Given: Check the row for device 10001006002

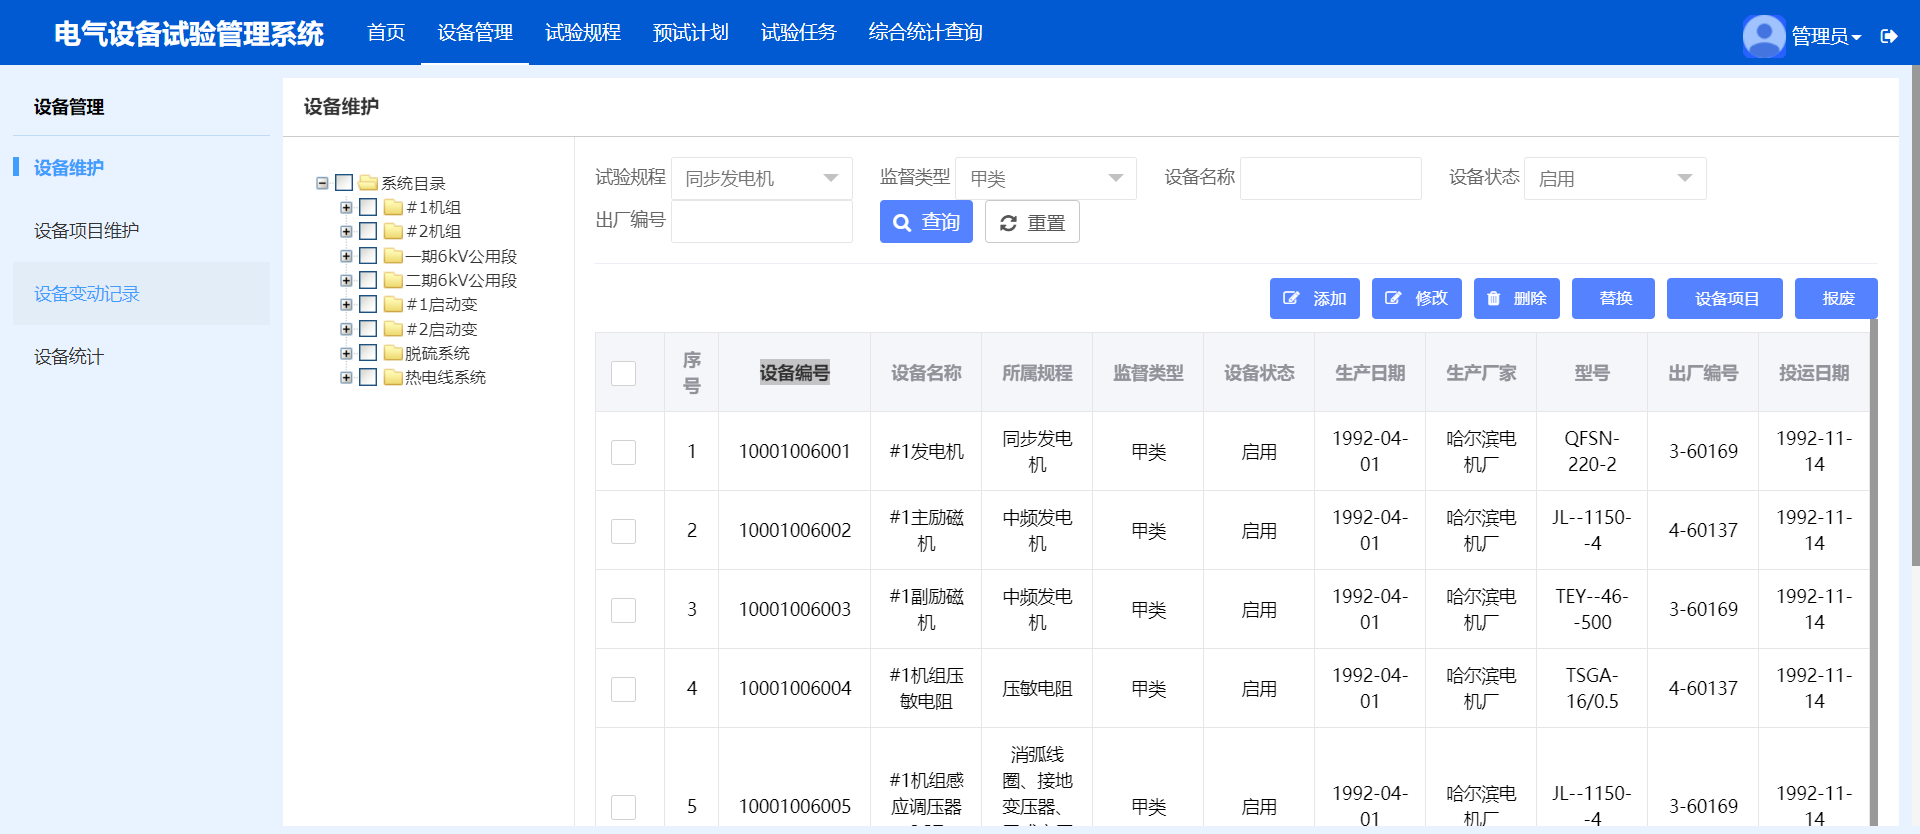Looking at the screenshot, I should coord(623,531).
